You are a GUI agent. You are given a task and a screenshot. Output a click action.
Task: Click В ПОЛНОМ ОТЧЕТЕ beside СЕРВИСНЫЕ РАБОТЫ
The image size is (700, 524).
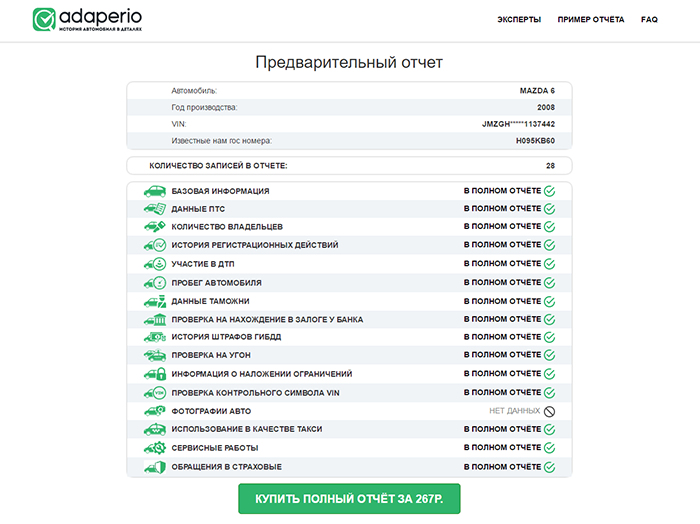click(x=501, y=448)
